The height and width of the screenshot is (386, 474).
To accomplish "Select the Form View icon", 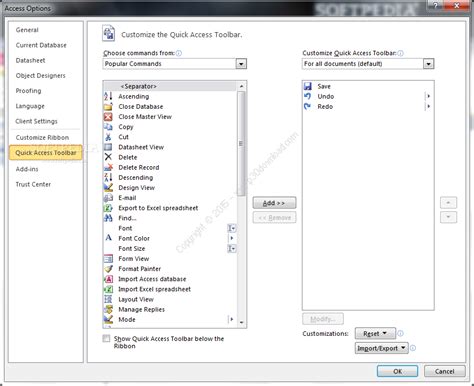I will click(108, 259).
